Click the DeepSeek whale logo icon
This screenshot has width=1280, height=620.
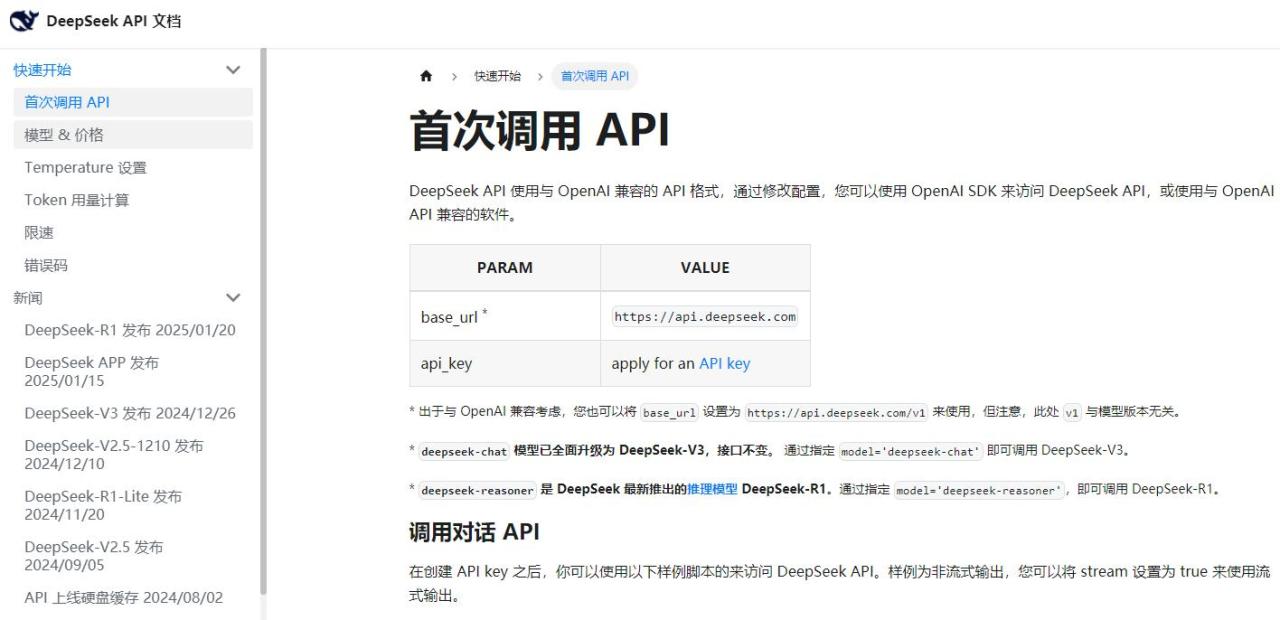click(x=24, y=21)
